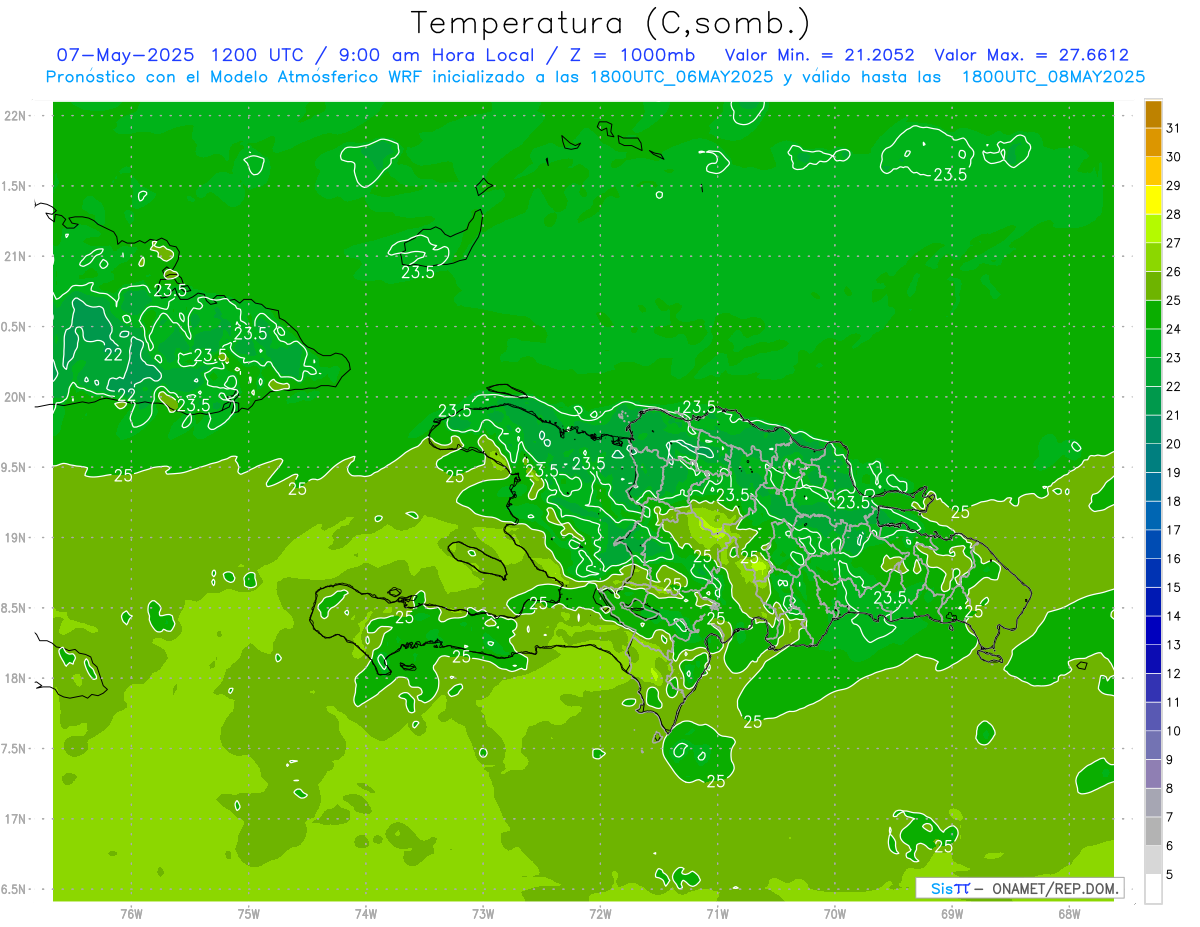Click the 69W longitude axis label
Viewport: 1200px width, 927px height.
tap(952, 913)
